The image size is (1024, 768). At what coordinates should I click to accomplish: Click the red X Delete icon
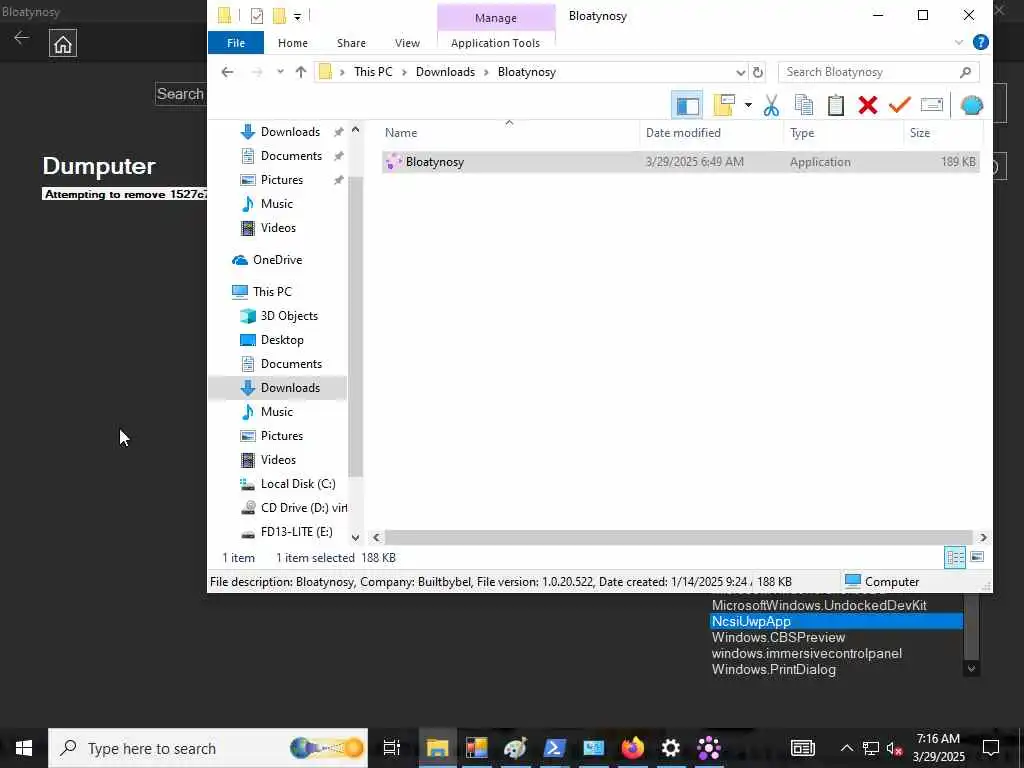tap(868, 105)
